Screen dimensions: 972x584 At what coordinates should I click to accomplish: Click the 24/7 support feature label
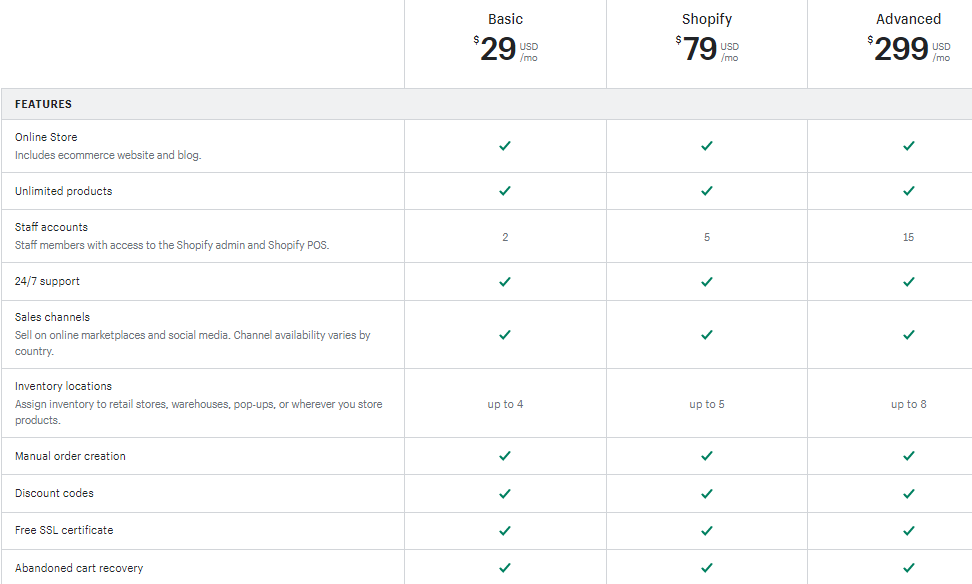coord(47,281)
